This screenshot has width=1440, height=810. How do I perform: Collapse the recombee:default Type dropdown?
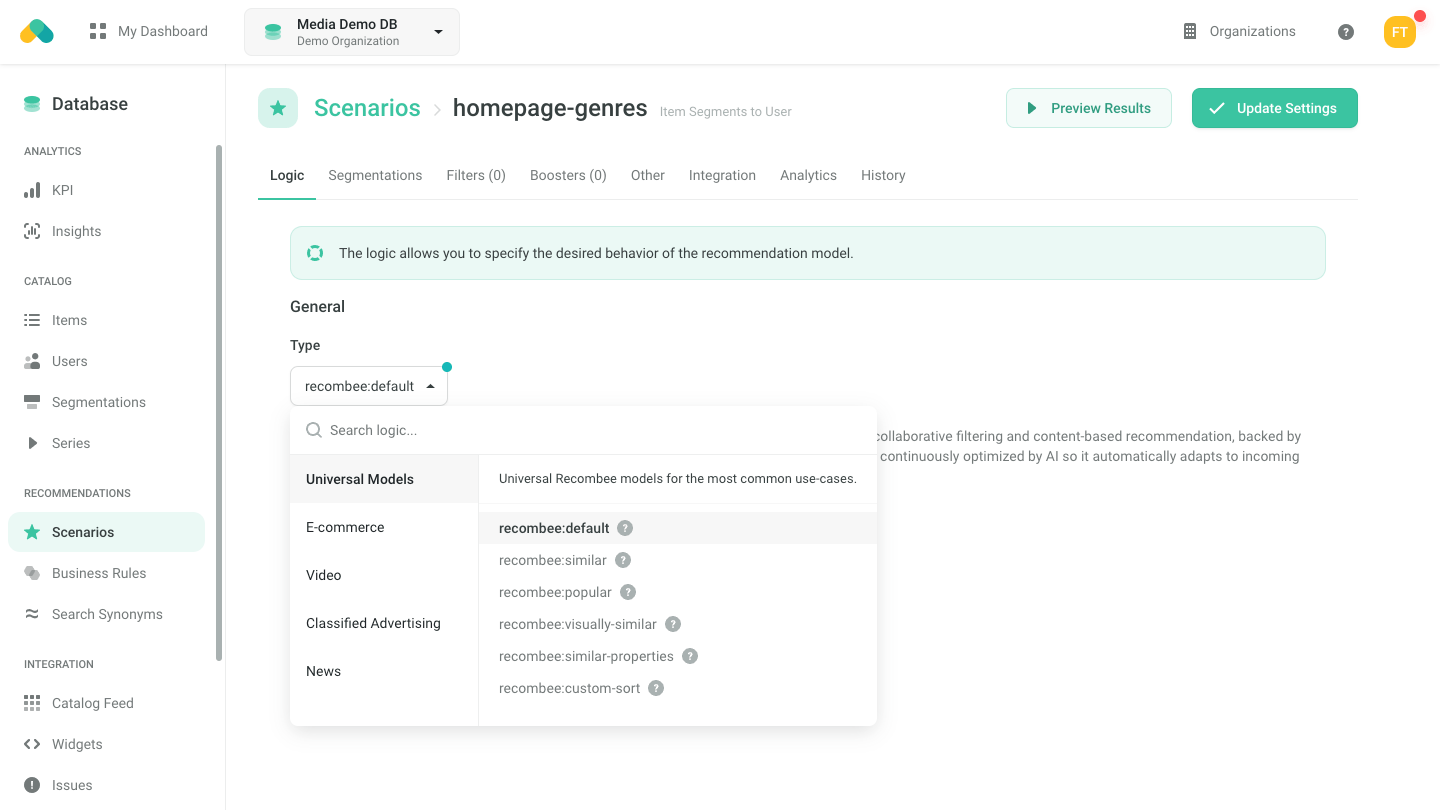tap(369, 386)
